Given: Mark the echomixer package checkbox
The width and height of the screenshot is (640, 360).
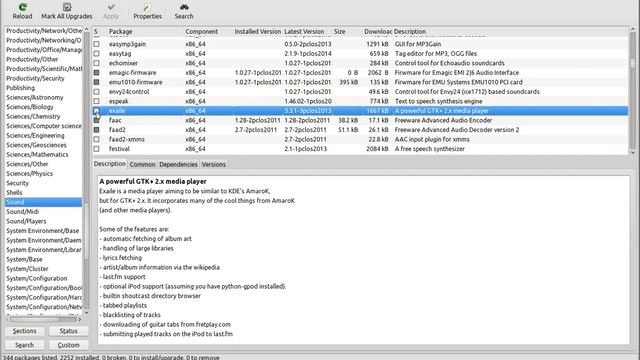Looking at the screenshot, I should (x=96, y=63).
